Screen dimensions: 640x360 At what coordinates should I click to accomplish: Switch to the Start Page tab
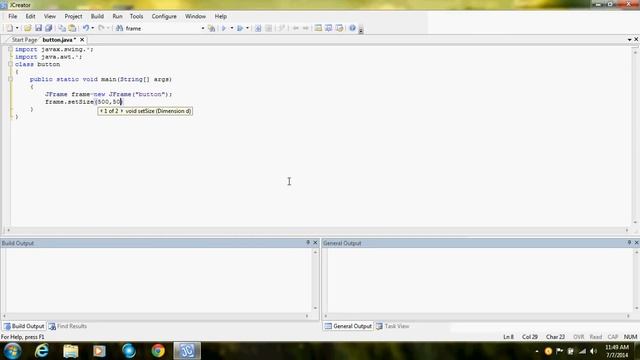click(x=24, y=40)
